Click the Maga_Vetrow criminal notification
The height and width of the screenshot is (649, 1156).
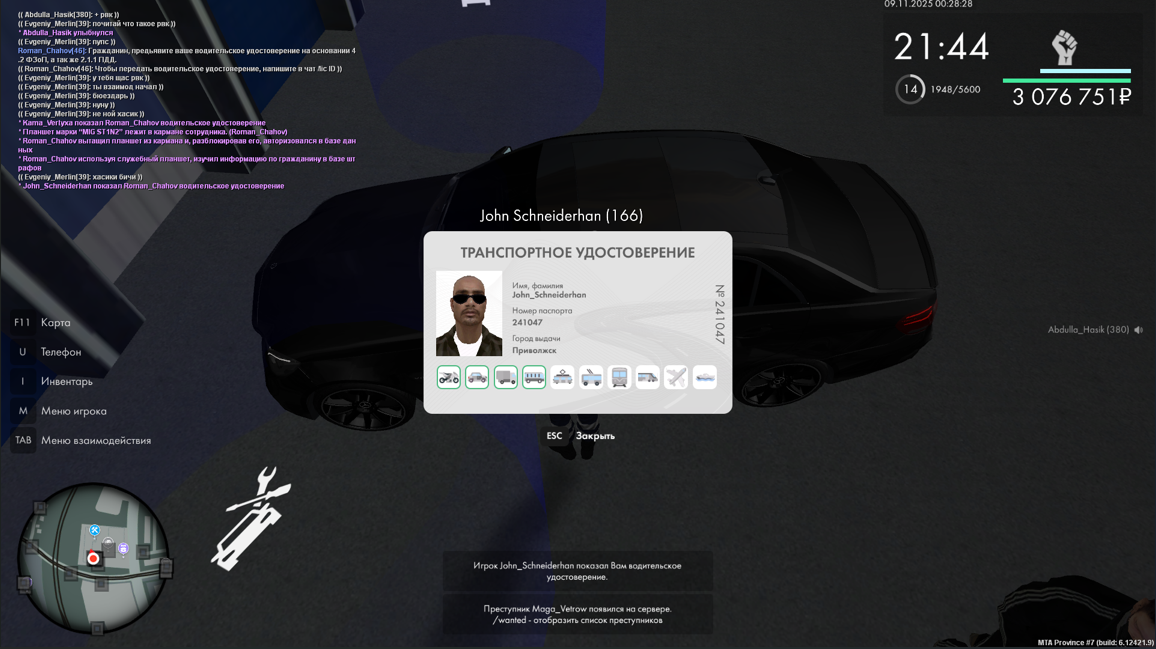click(x=577, y=614)
